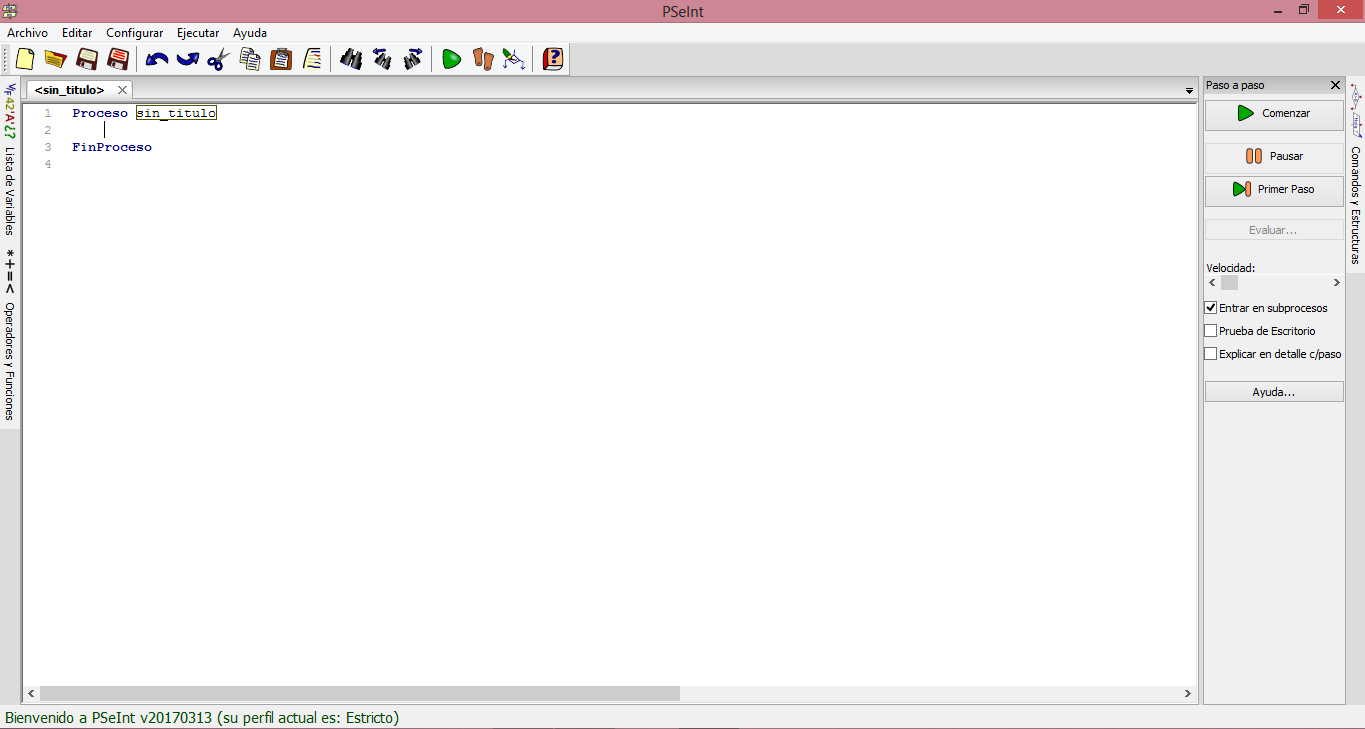Open the Configurar menu
This screenshot has height=729, width=1365.
click(134, 33)
